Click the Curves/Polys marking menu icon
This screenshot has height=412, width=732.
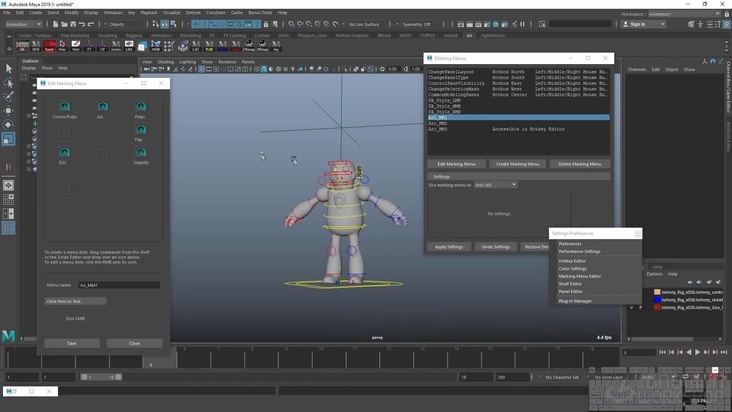[x=64, y=107]
